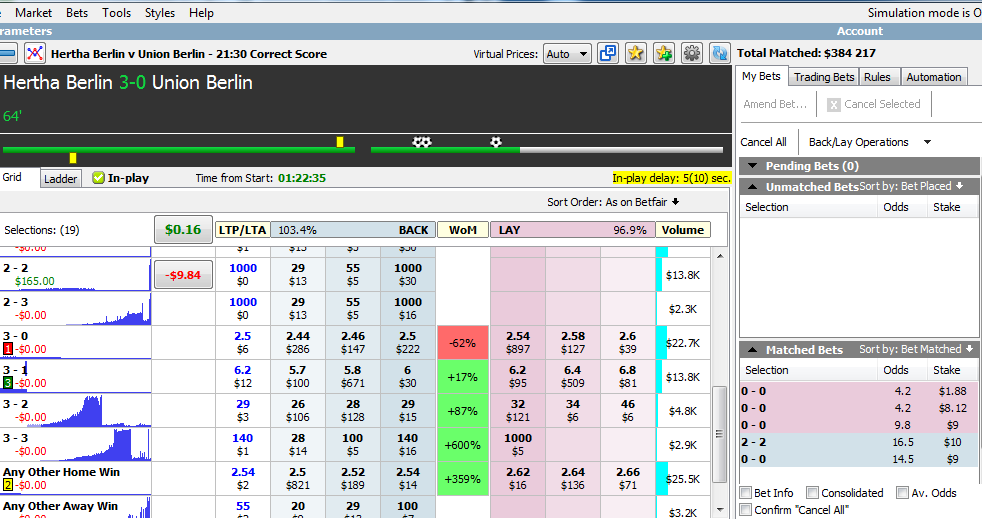The height and width of the screenshot is (519, 982).
Task: Open the Automation tab
Action: (934, 77)
